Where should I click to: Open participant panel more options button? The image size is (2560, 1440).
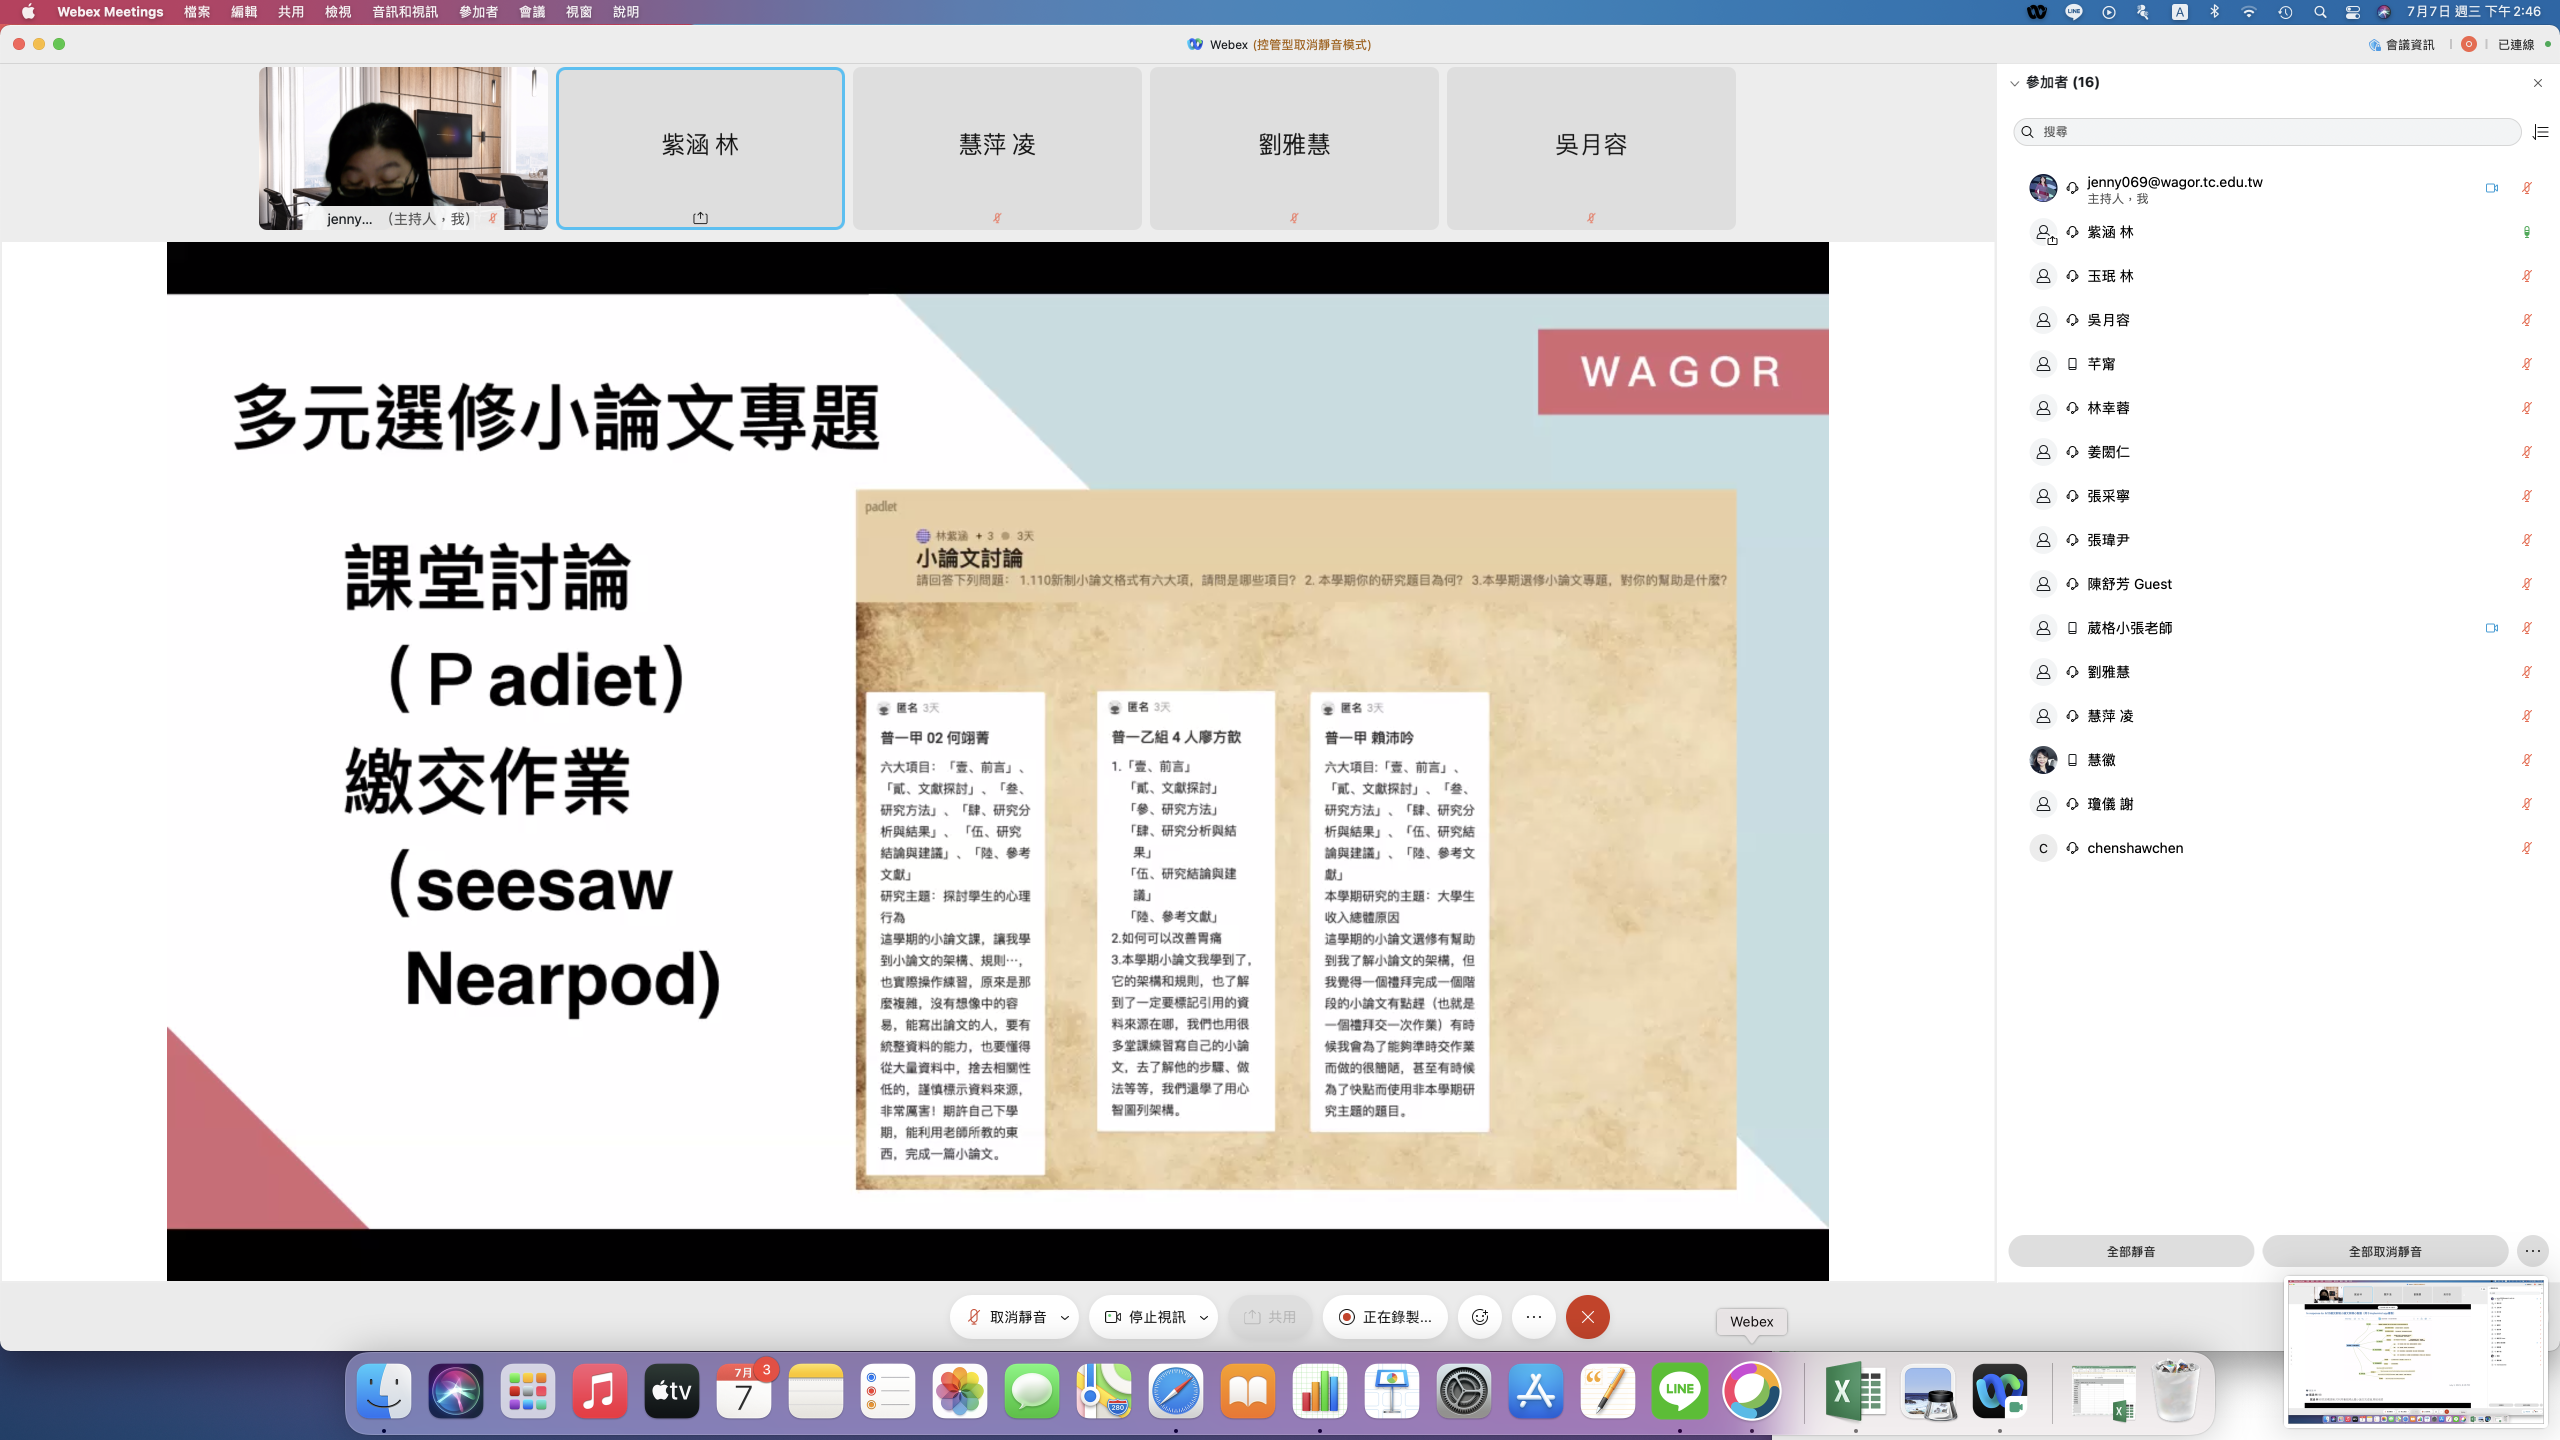click(x=2532, y=1251)
